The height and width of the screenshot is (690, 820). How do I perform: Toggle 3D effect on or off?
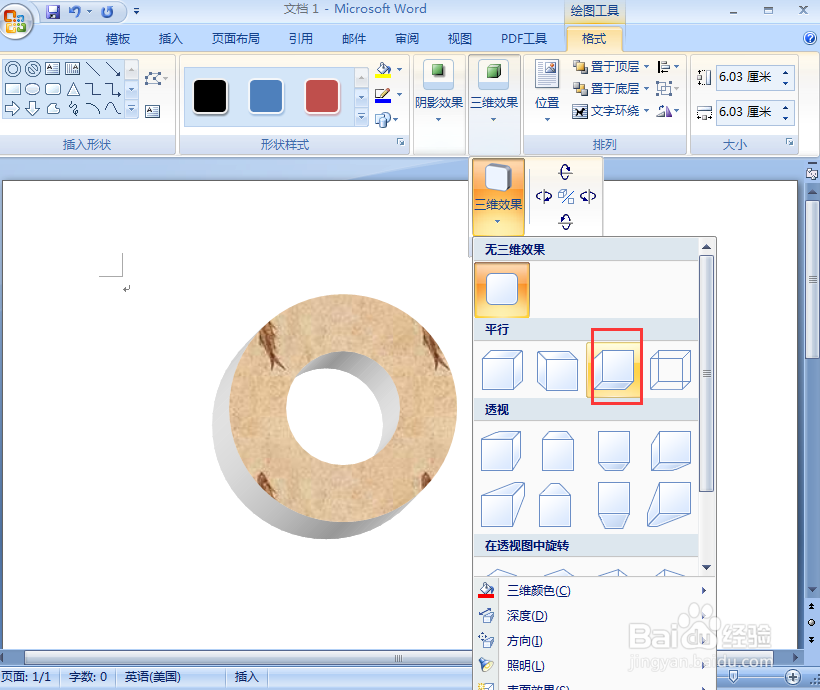pyautogui.click(x=566, y=197)
